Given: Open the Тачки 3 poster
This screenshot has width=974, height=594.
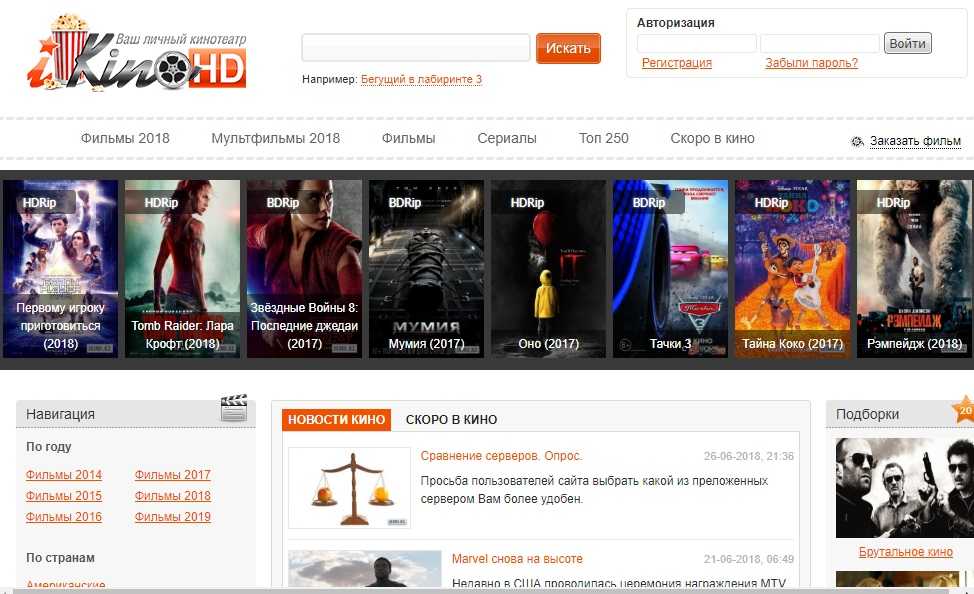Looking at the screenshot, I should [x=670, y=268].
